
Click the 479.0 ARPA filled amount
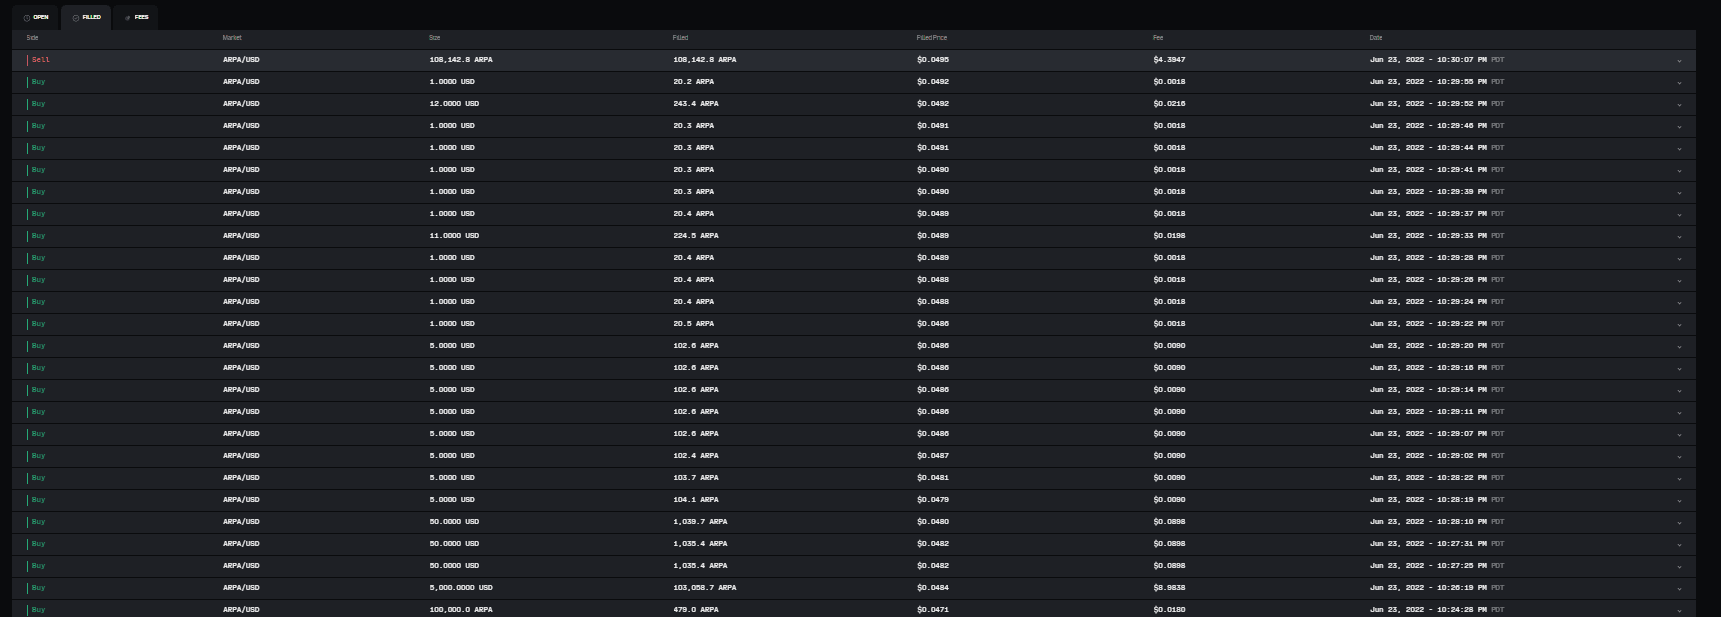tap(696, 610)
